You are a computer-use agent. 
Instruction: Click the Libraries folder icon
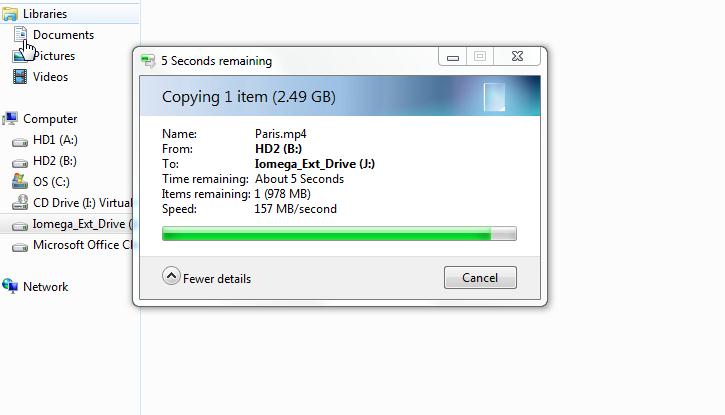coord(10,14)
